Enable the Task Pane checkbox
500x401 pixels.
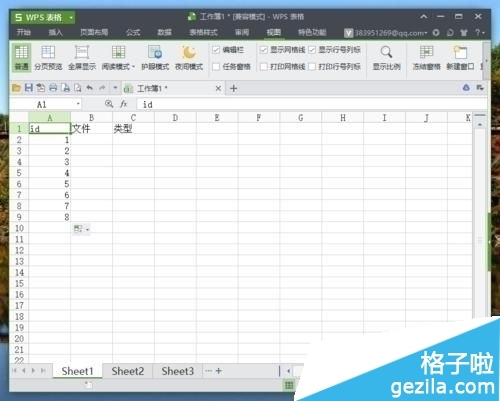[216, 67]
